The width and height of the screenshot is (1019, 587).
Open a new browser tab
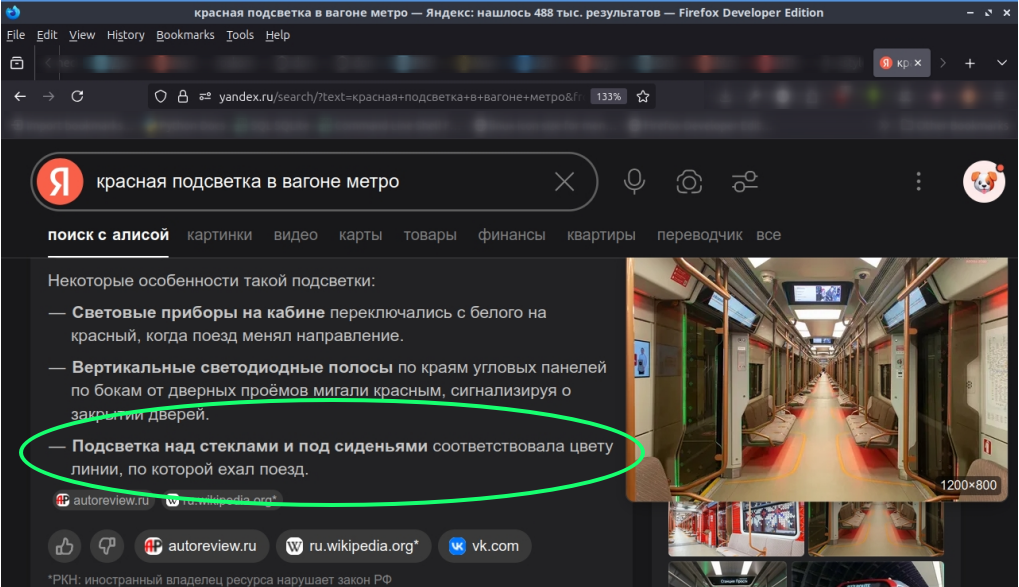pyautogui.click(x=969, y=63)
